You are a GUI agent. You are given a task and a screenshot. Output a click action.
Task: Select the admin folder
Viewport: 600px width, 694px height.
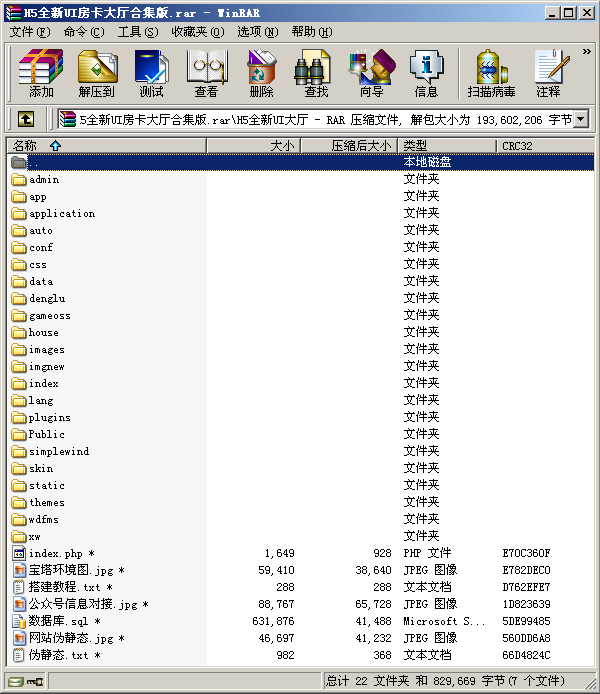click(x=44, y=180)
